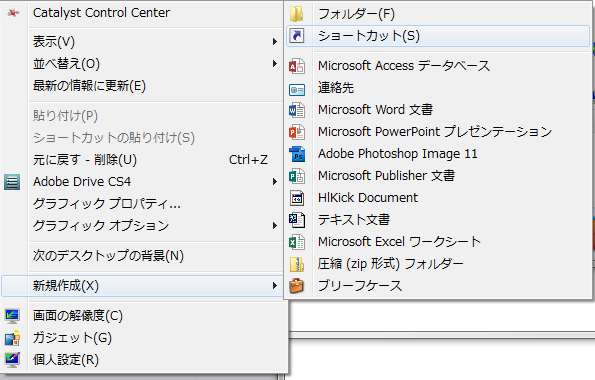Viewport: 595px width, 380px height.
Task: Click the Microsoft Publisher icon
Action: tap(297, 176)
